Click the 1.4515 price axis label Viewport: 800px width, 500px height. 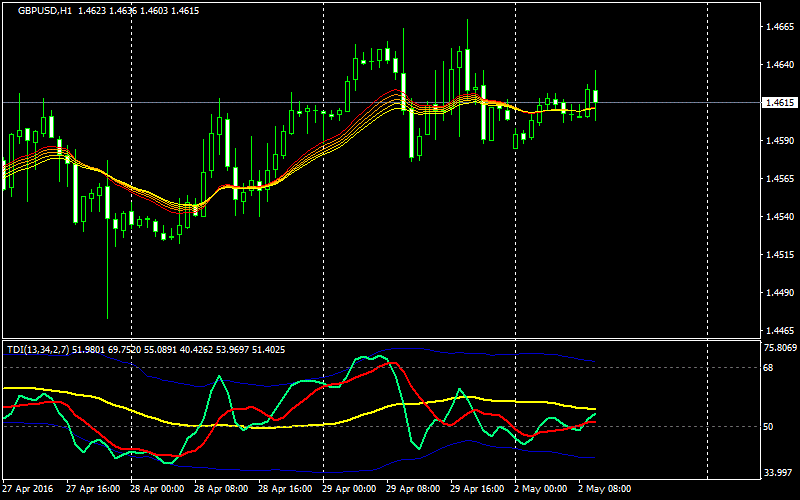(x=781, y=255)
